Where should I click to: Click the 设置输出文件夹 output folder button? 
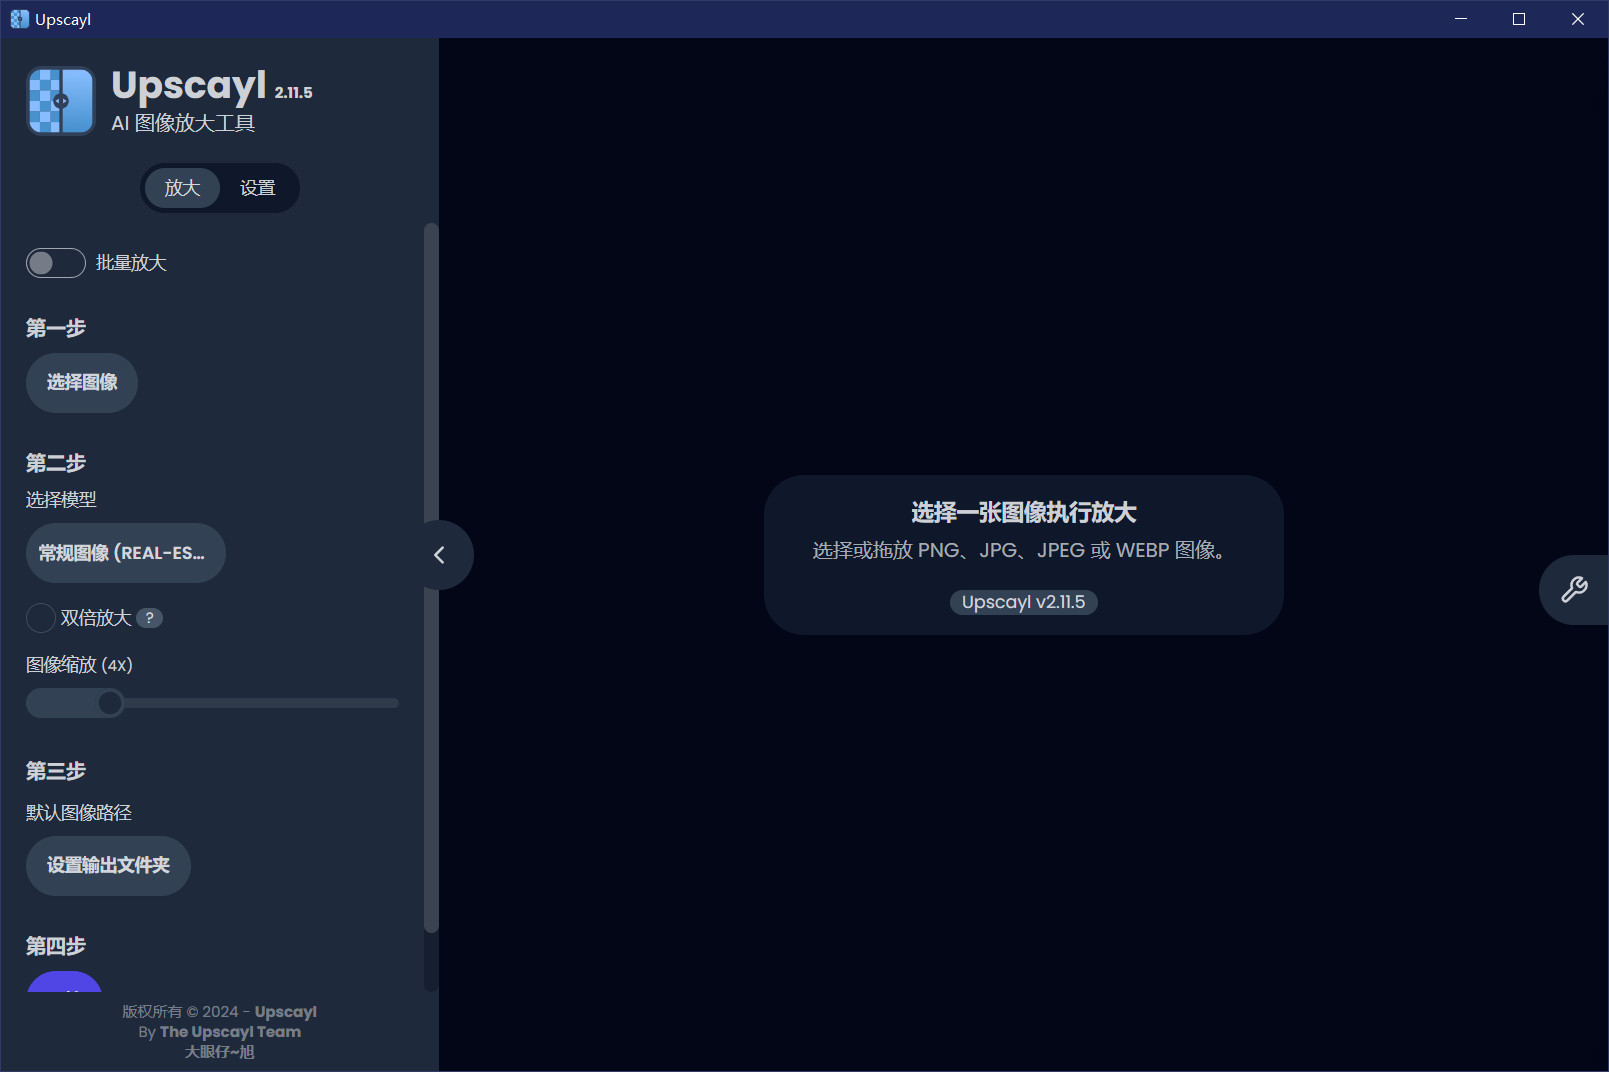point(108,865)
